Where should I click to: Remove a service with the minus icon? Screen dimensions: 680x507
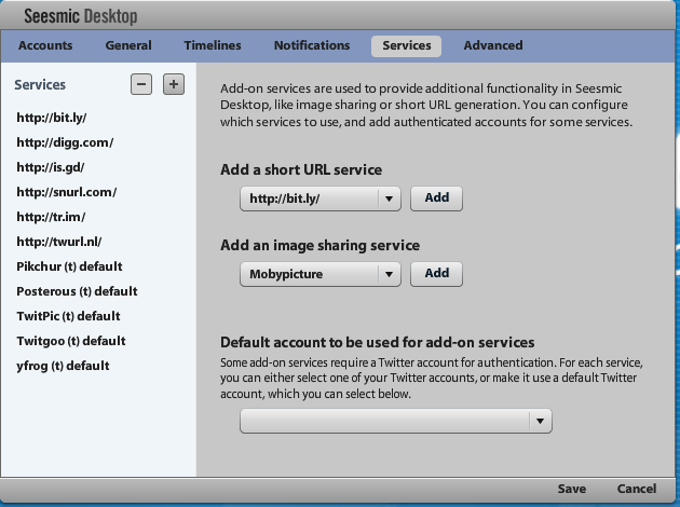click(x=141, y=84)
